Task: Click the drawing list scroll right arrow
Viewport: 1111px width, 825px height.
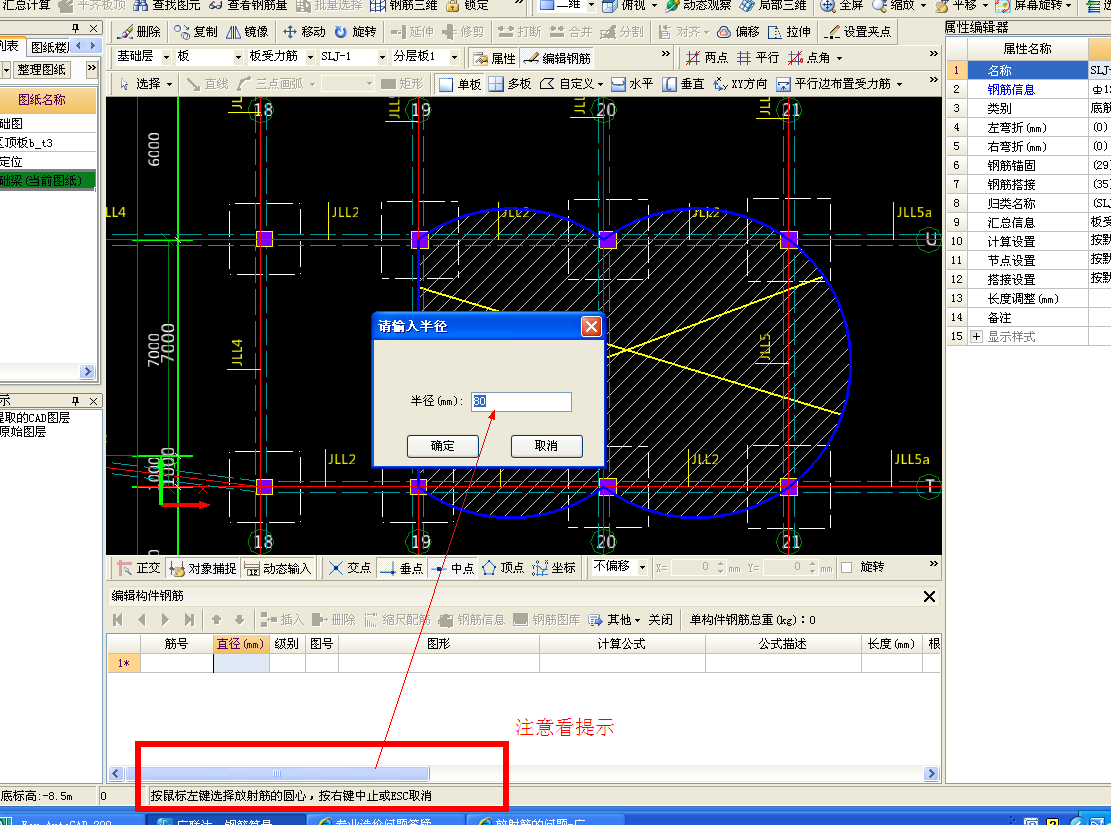Action: (x=87, y=371)
